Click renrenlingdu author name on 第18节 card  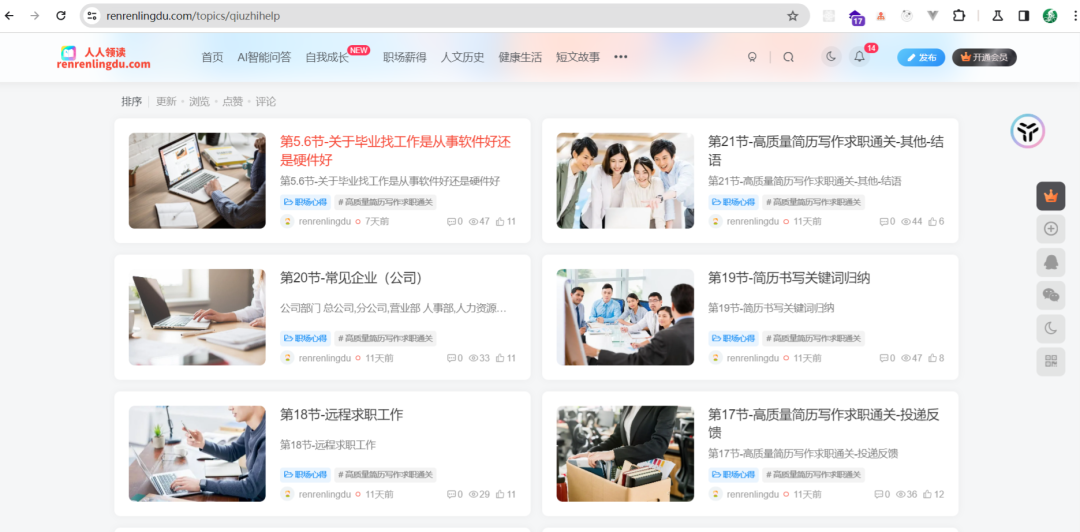[x=324, y=494]
